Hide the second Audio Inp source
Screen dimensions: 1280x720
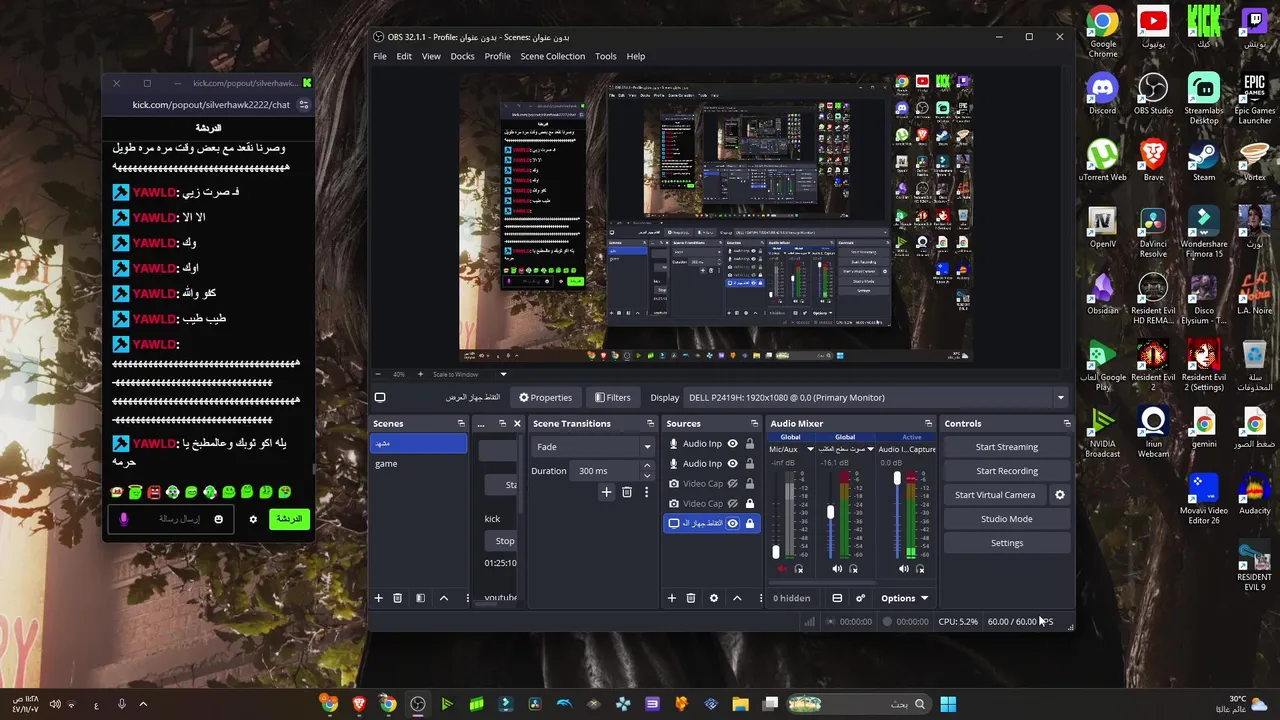[x=732, y=463]
